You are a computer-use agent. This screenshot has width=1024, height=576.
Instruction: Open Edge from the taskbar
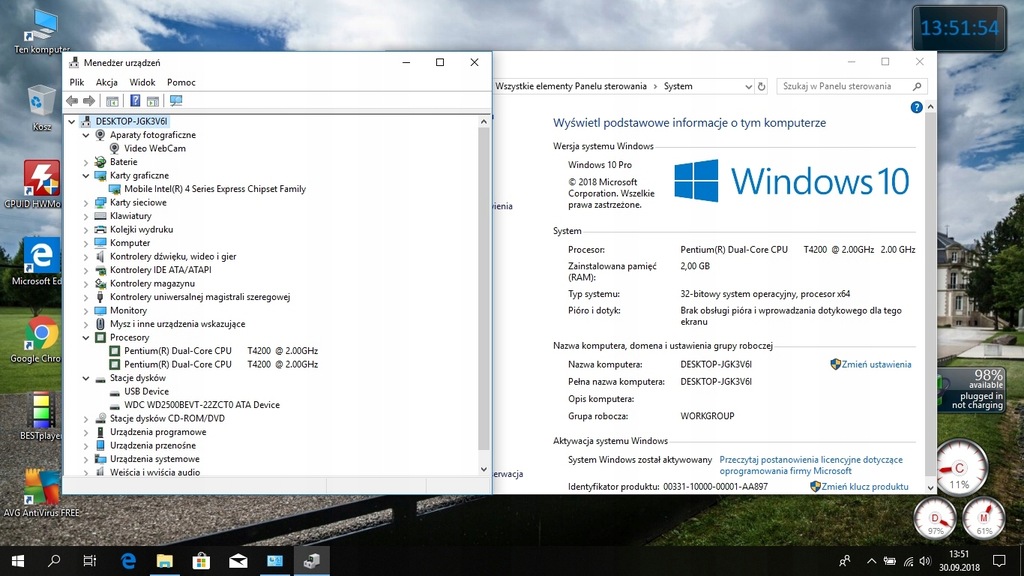128,560
